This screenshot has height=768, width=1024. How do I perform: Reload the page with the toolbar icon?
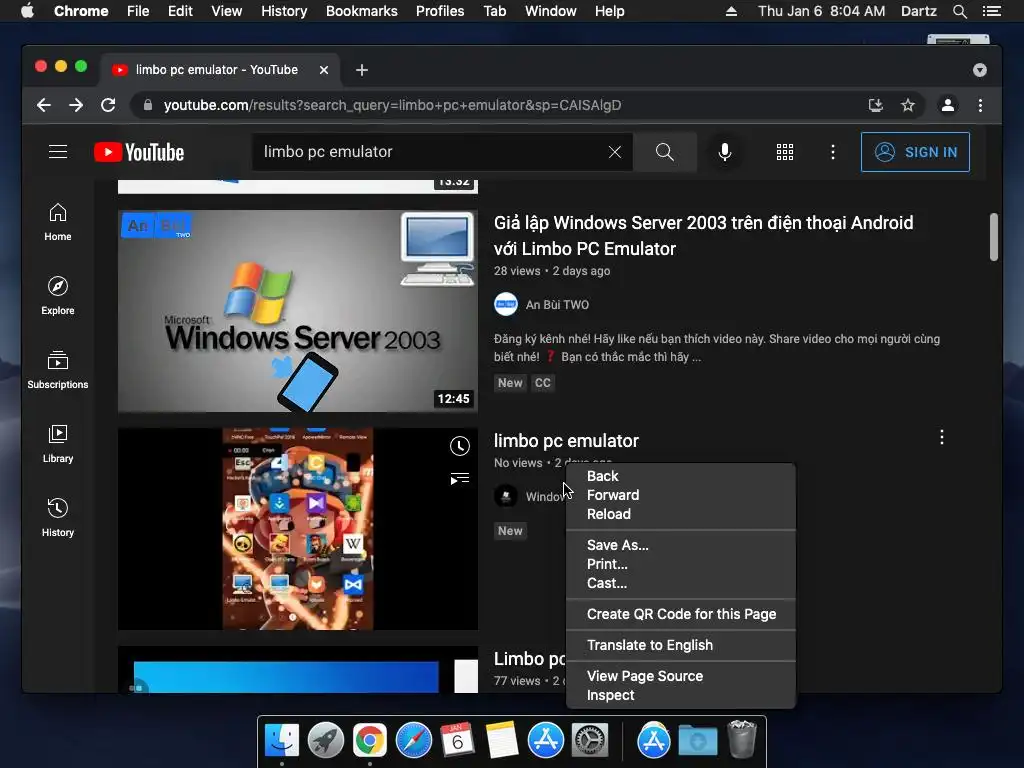tap(108, 105)
